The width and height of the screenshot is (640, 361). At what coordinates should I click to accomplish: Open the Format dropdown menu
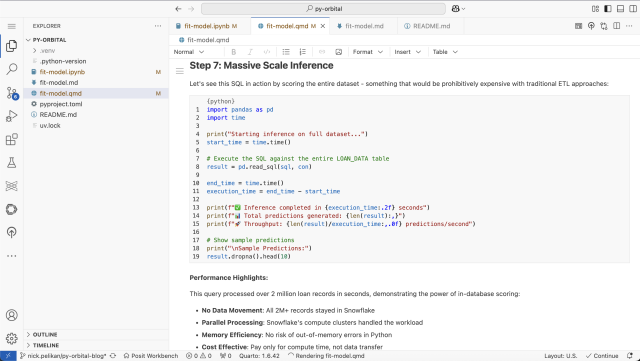(367, 52)
